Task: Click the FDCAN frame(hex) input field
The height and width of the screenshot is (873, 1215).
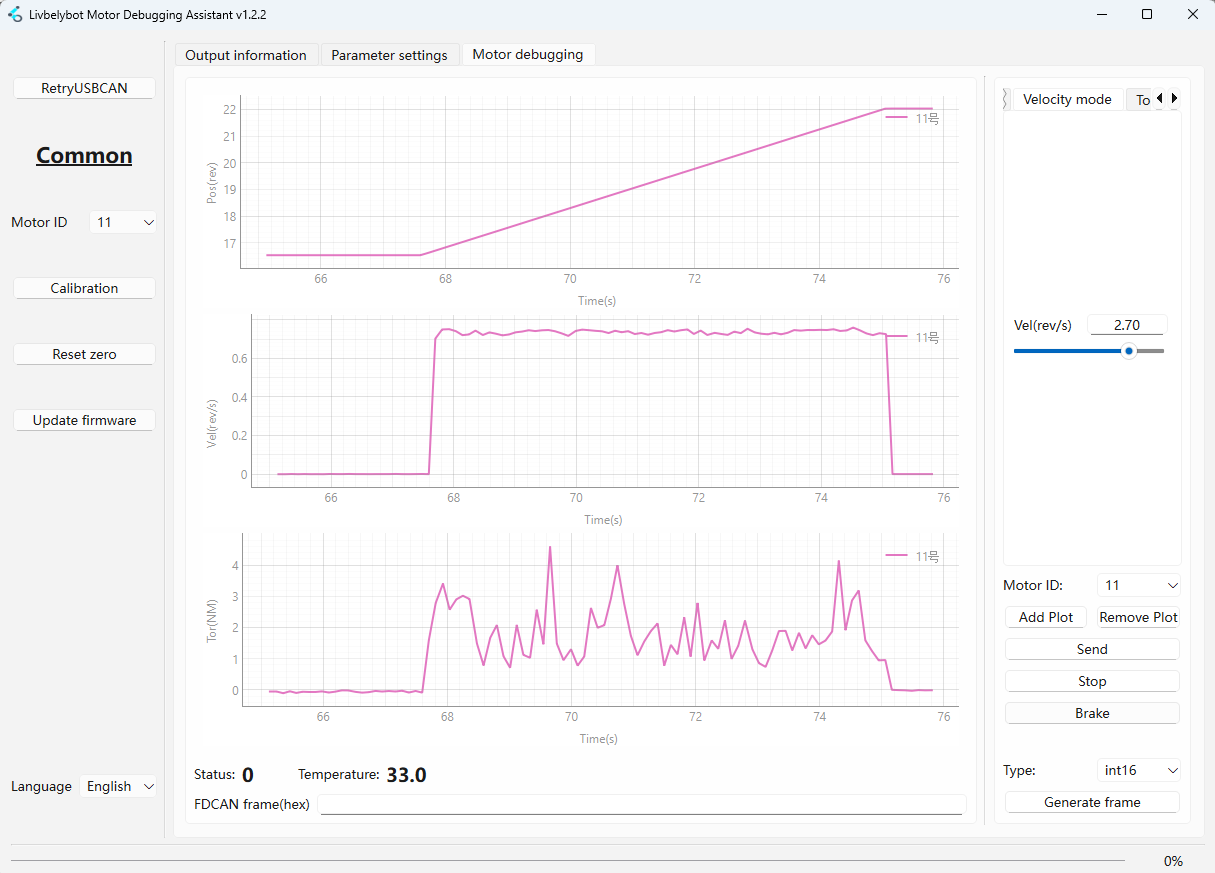Action: 642,804
